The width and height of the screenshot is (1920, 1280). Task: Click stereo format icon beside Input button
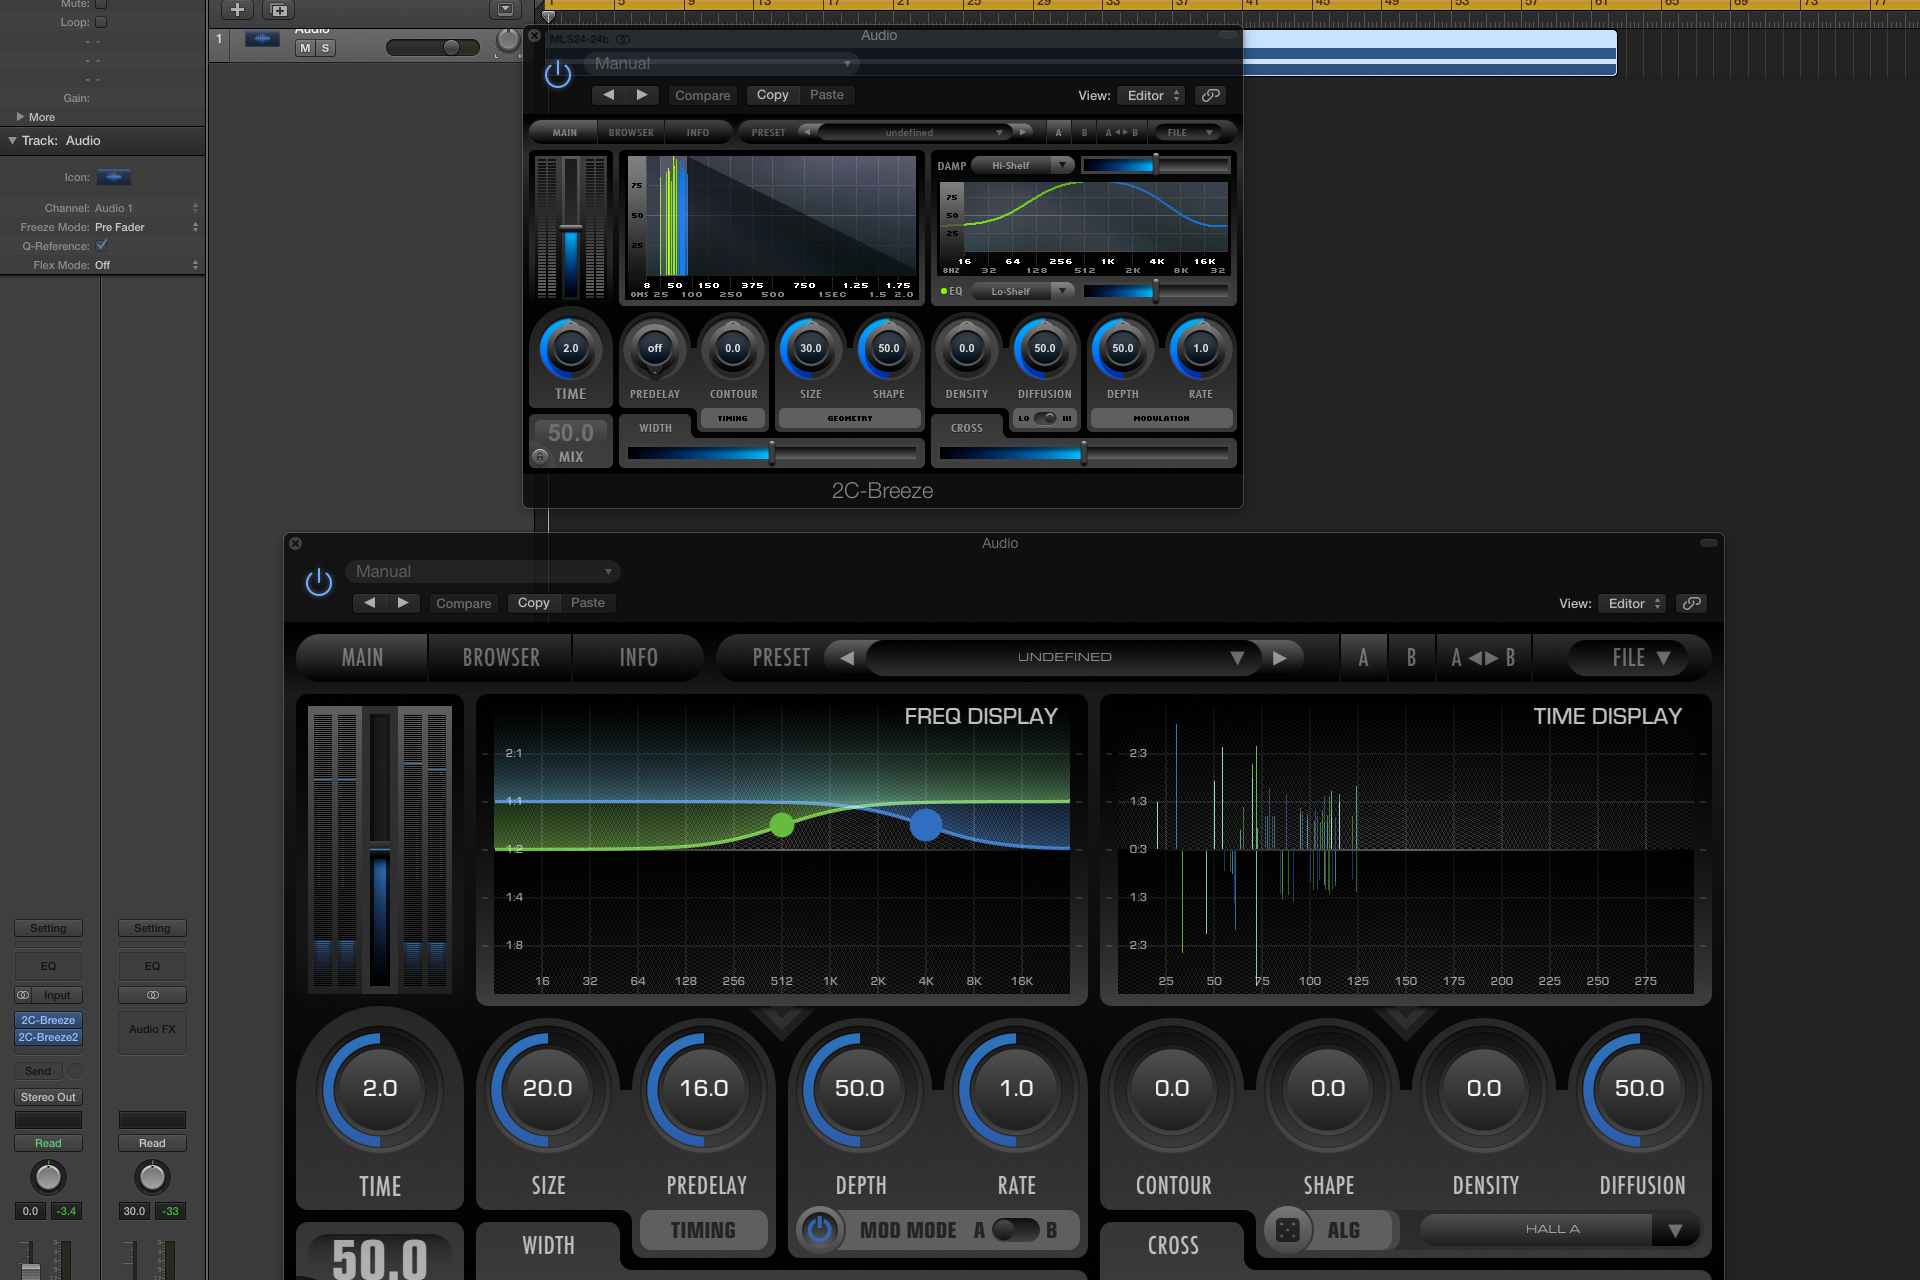[x=23, y=995]
